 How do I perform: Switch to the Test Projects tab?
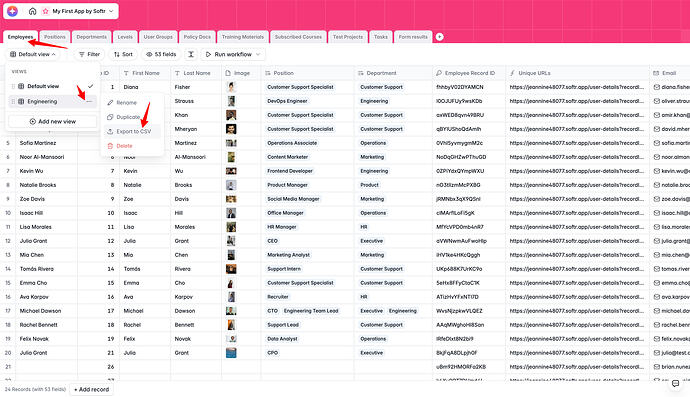click(348, 37)
